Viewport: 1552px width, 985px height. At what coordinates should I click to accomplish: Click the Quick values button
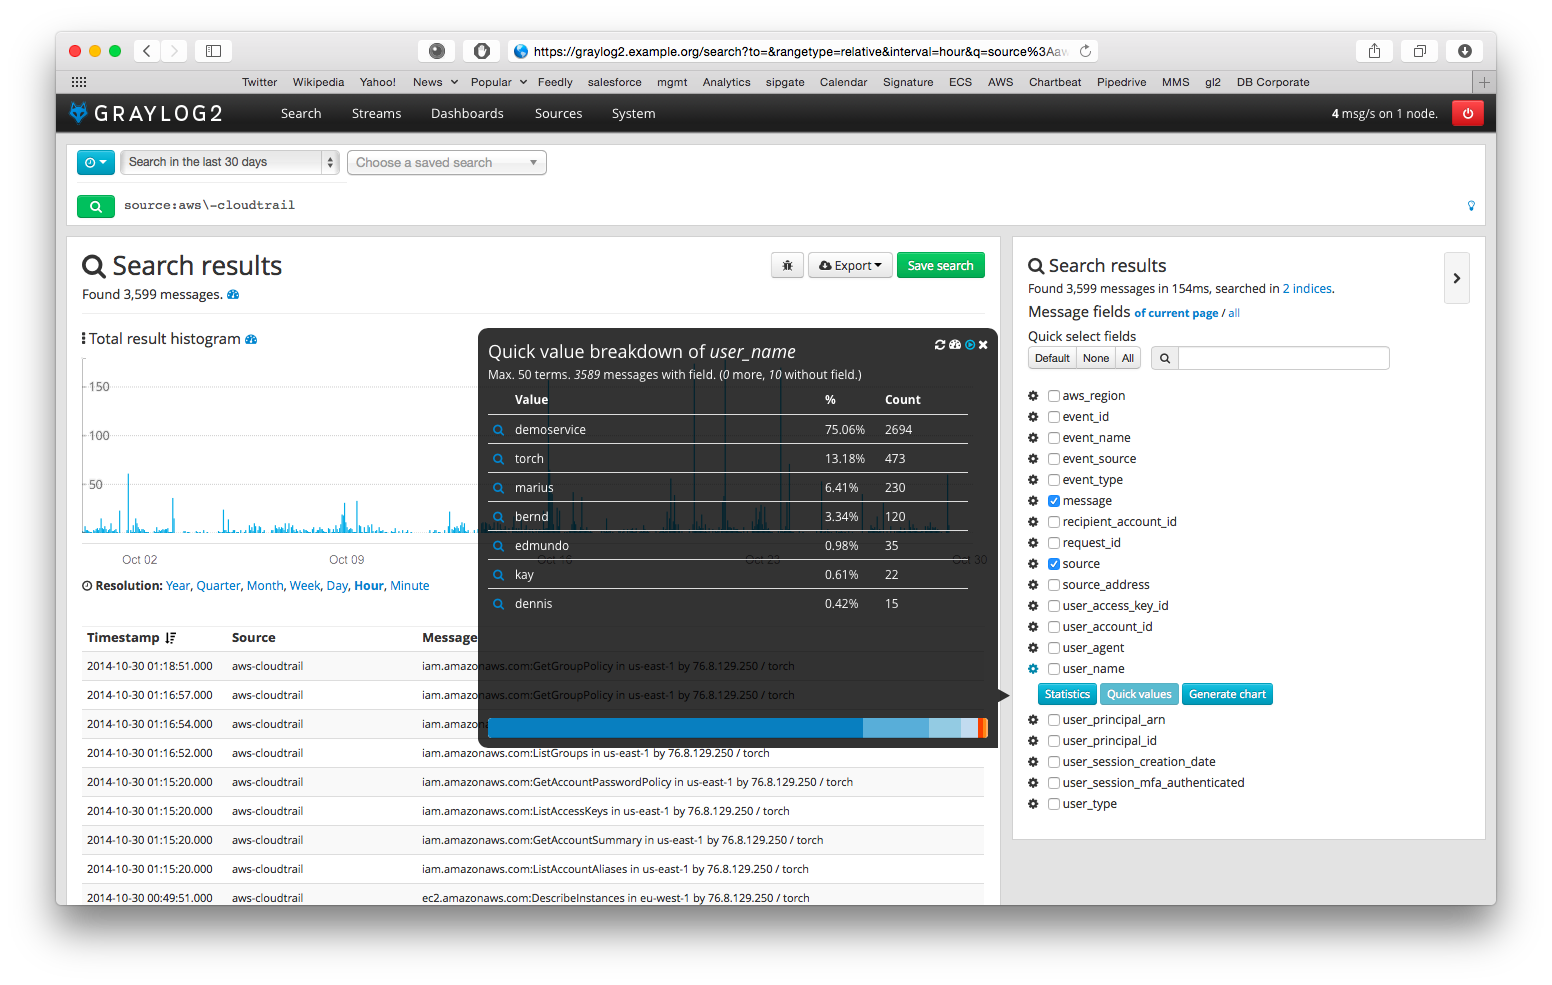pyautogui.click(x=1139, y=695)
